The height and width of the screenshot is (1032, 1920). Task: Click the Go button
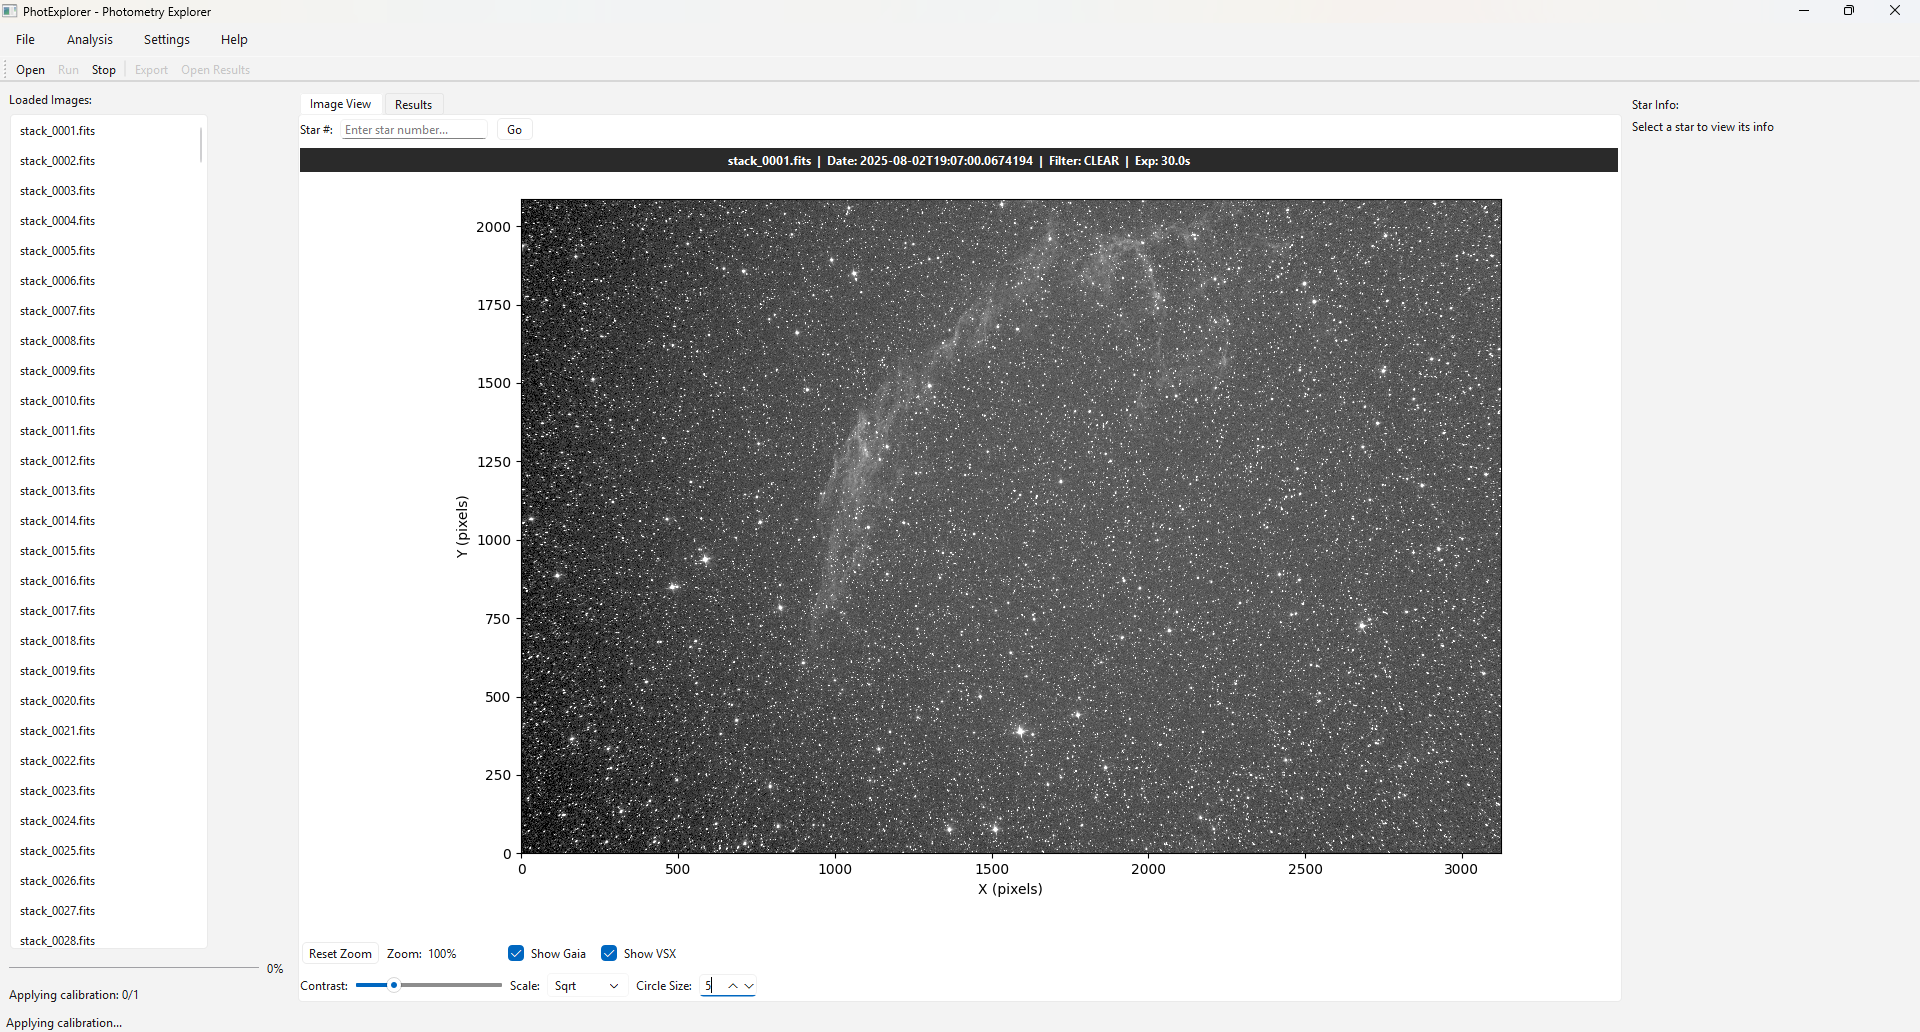[x=514, y=130]
